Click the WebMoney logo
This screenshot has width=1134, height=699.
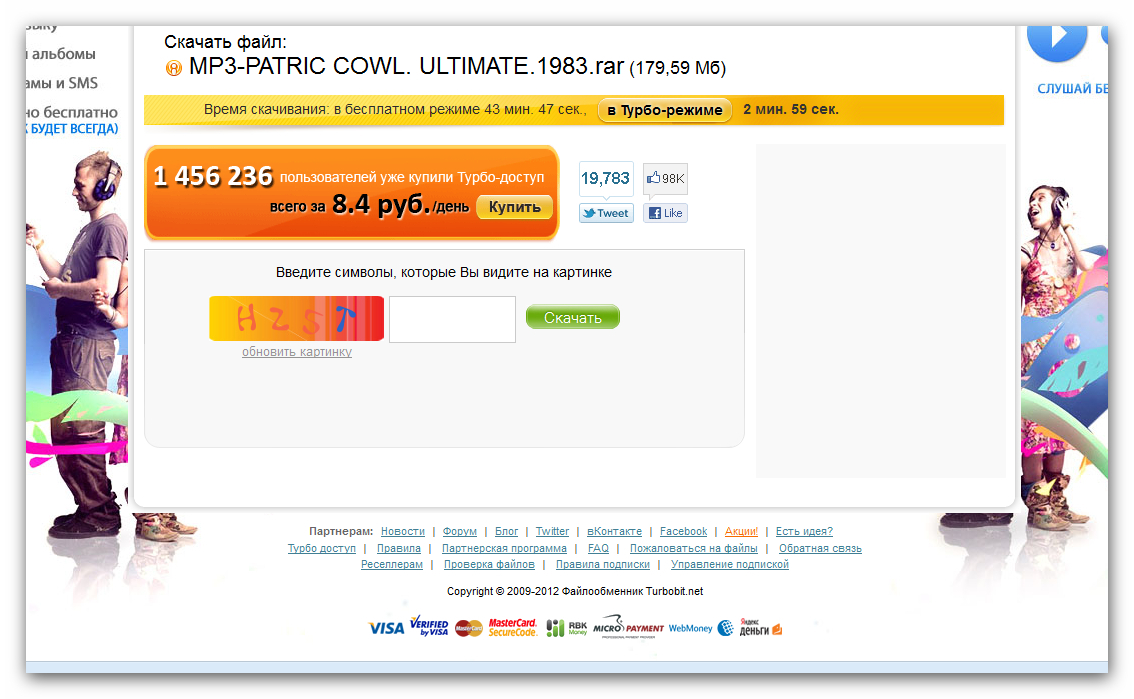(701, 628)
